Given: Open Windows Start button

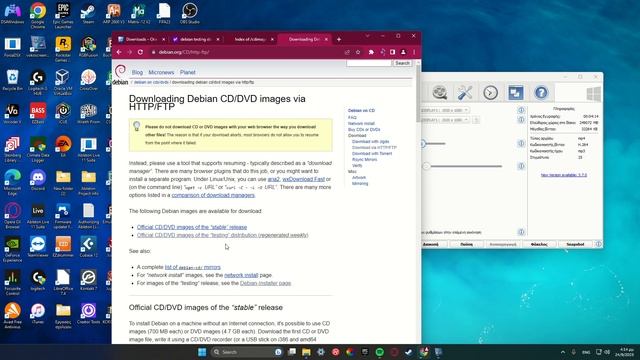Looking at the screenshot, I should pyautogui.click(x=202, y=352).
